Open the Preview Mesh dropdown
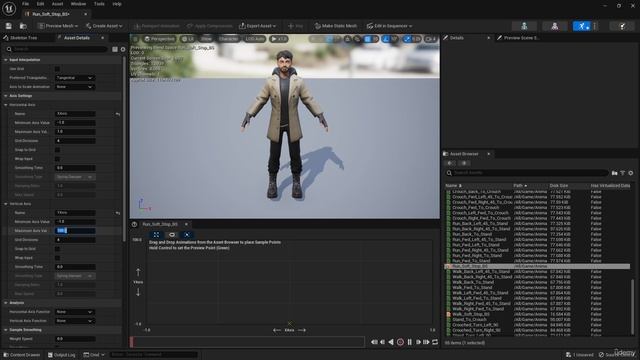This screenshot has width=640, height=360. pos(58,26)
